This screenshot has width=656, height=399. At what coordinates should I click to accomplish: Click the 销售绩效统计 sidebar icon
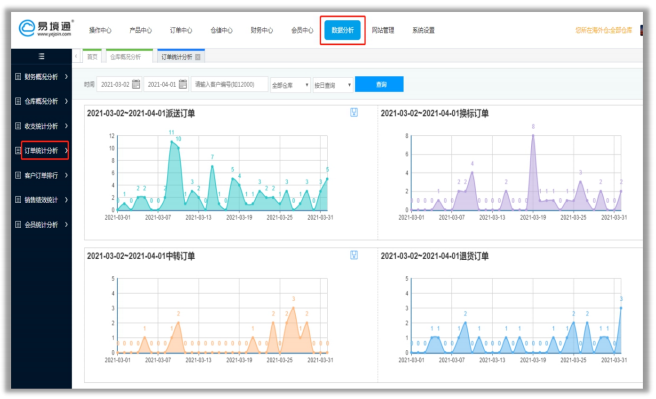tap(18, 200)
